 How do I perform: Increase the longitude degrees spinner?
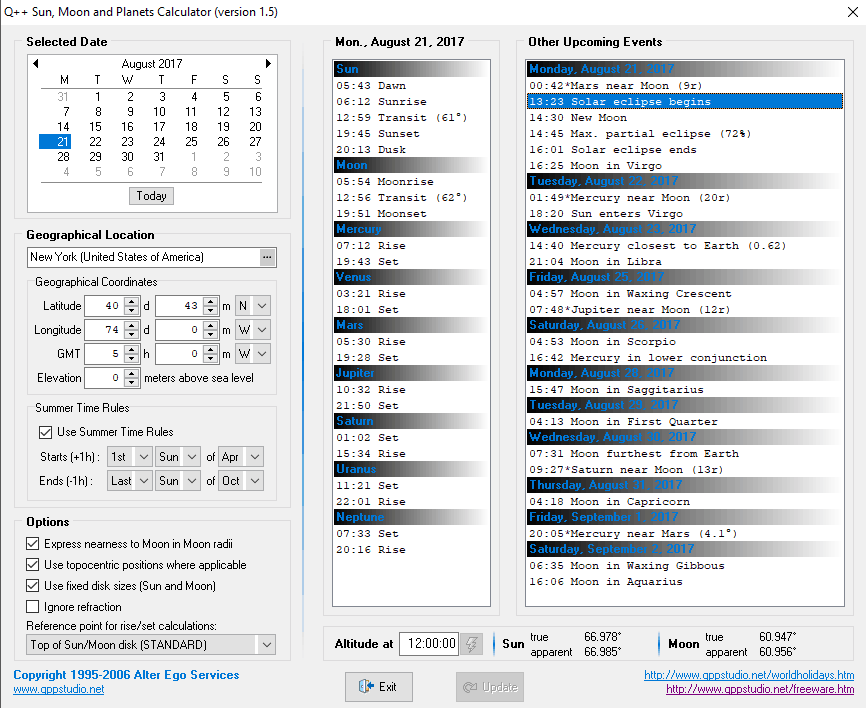[131, 326]
